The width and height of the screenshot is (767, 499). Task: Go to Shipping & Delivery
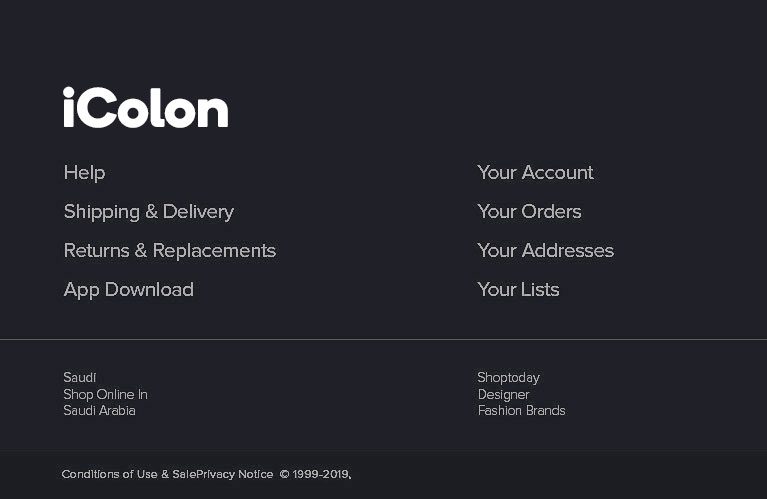148,212
